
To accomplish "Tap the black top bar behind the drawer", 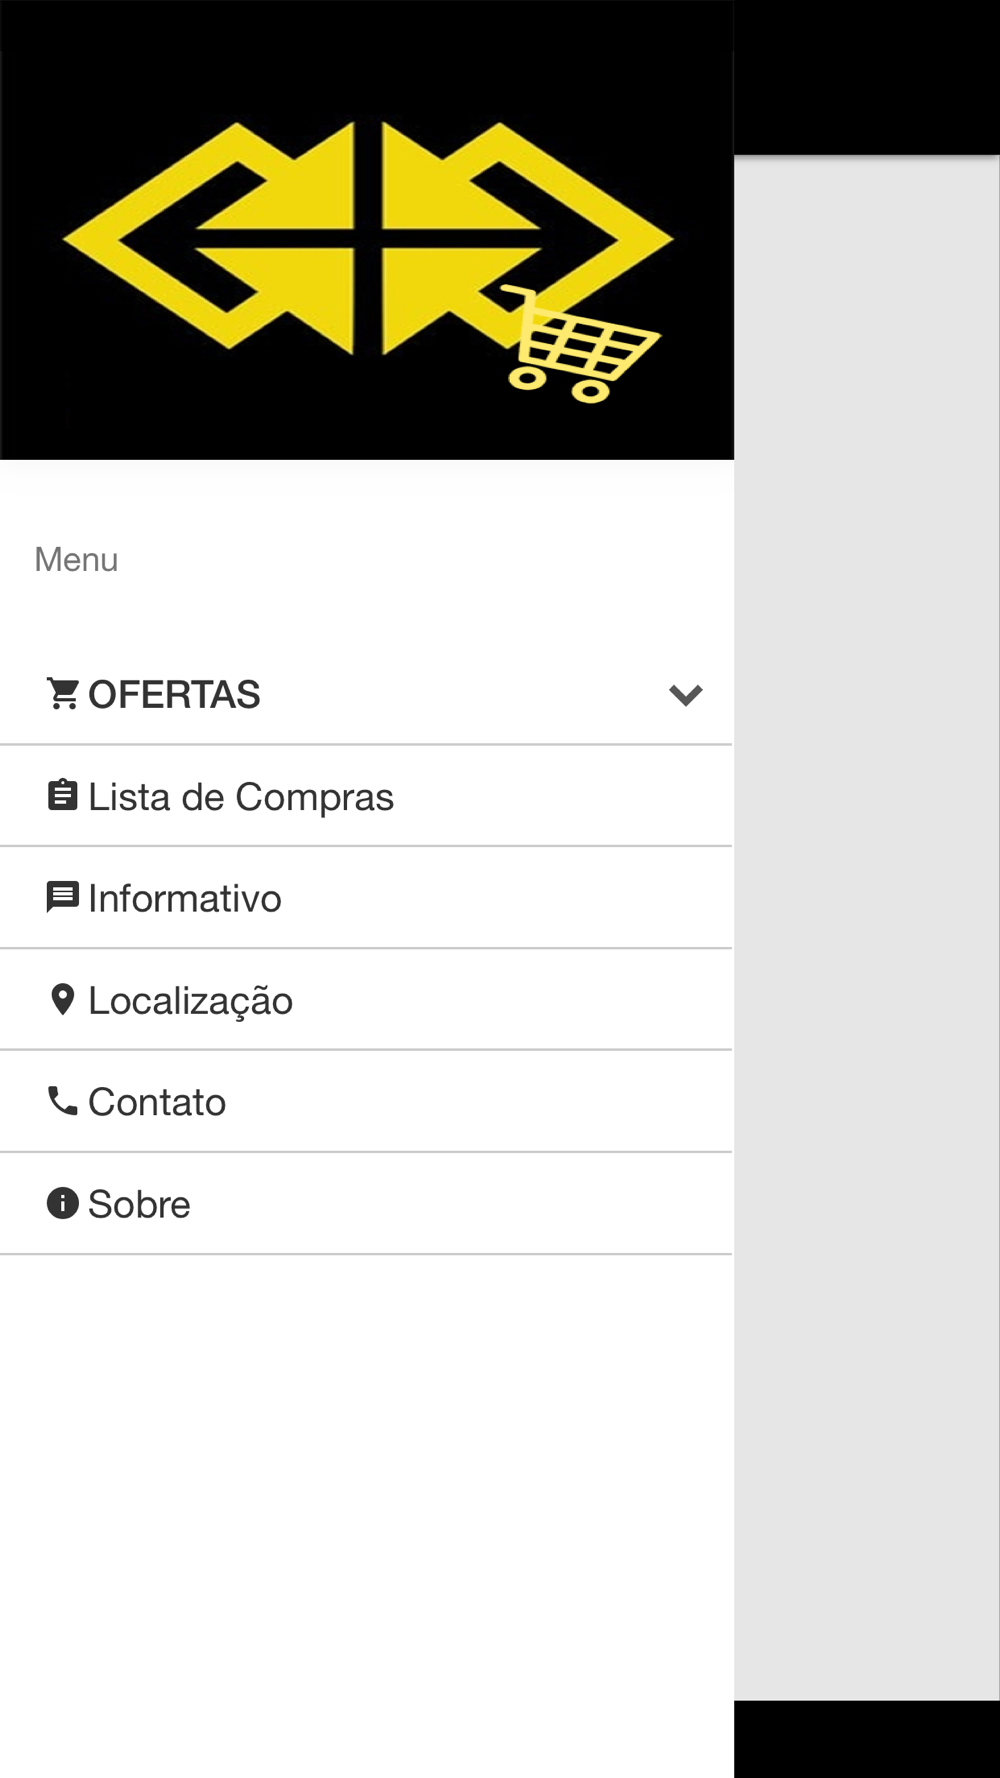I will [867, 77].
